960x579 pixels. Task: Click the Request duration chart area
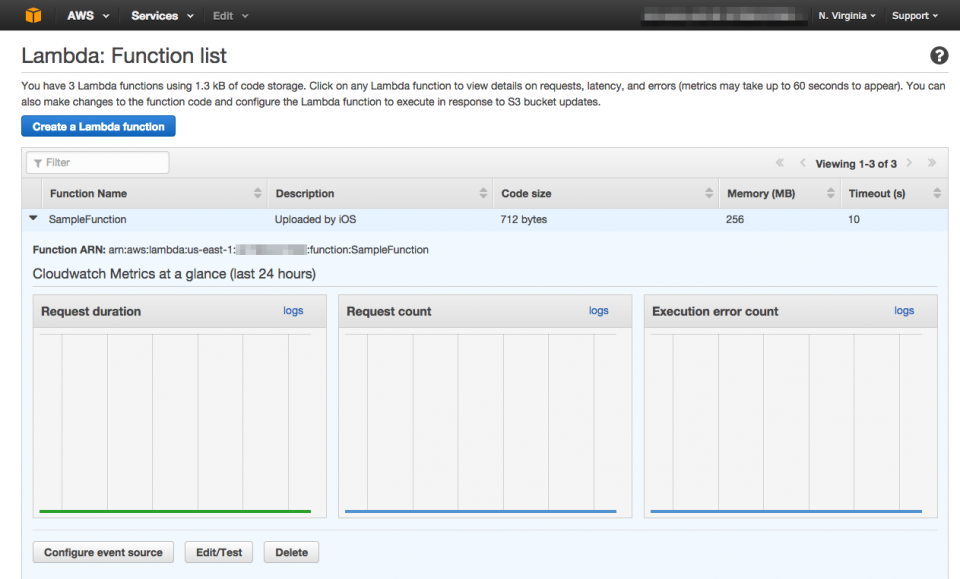tap(175, 423)
